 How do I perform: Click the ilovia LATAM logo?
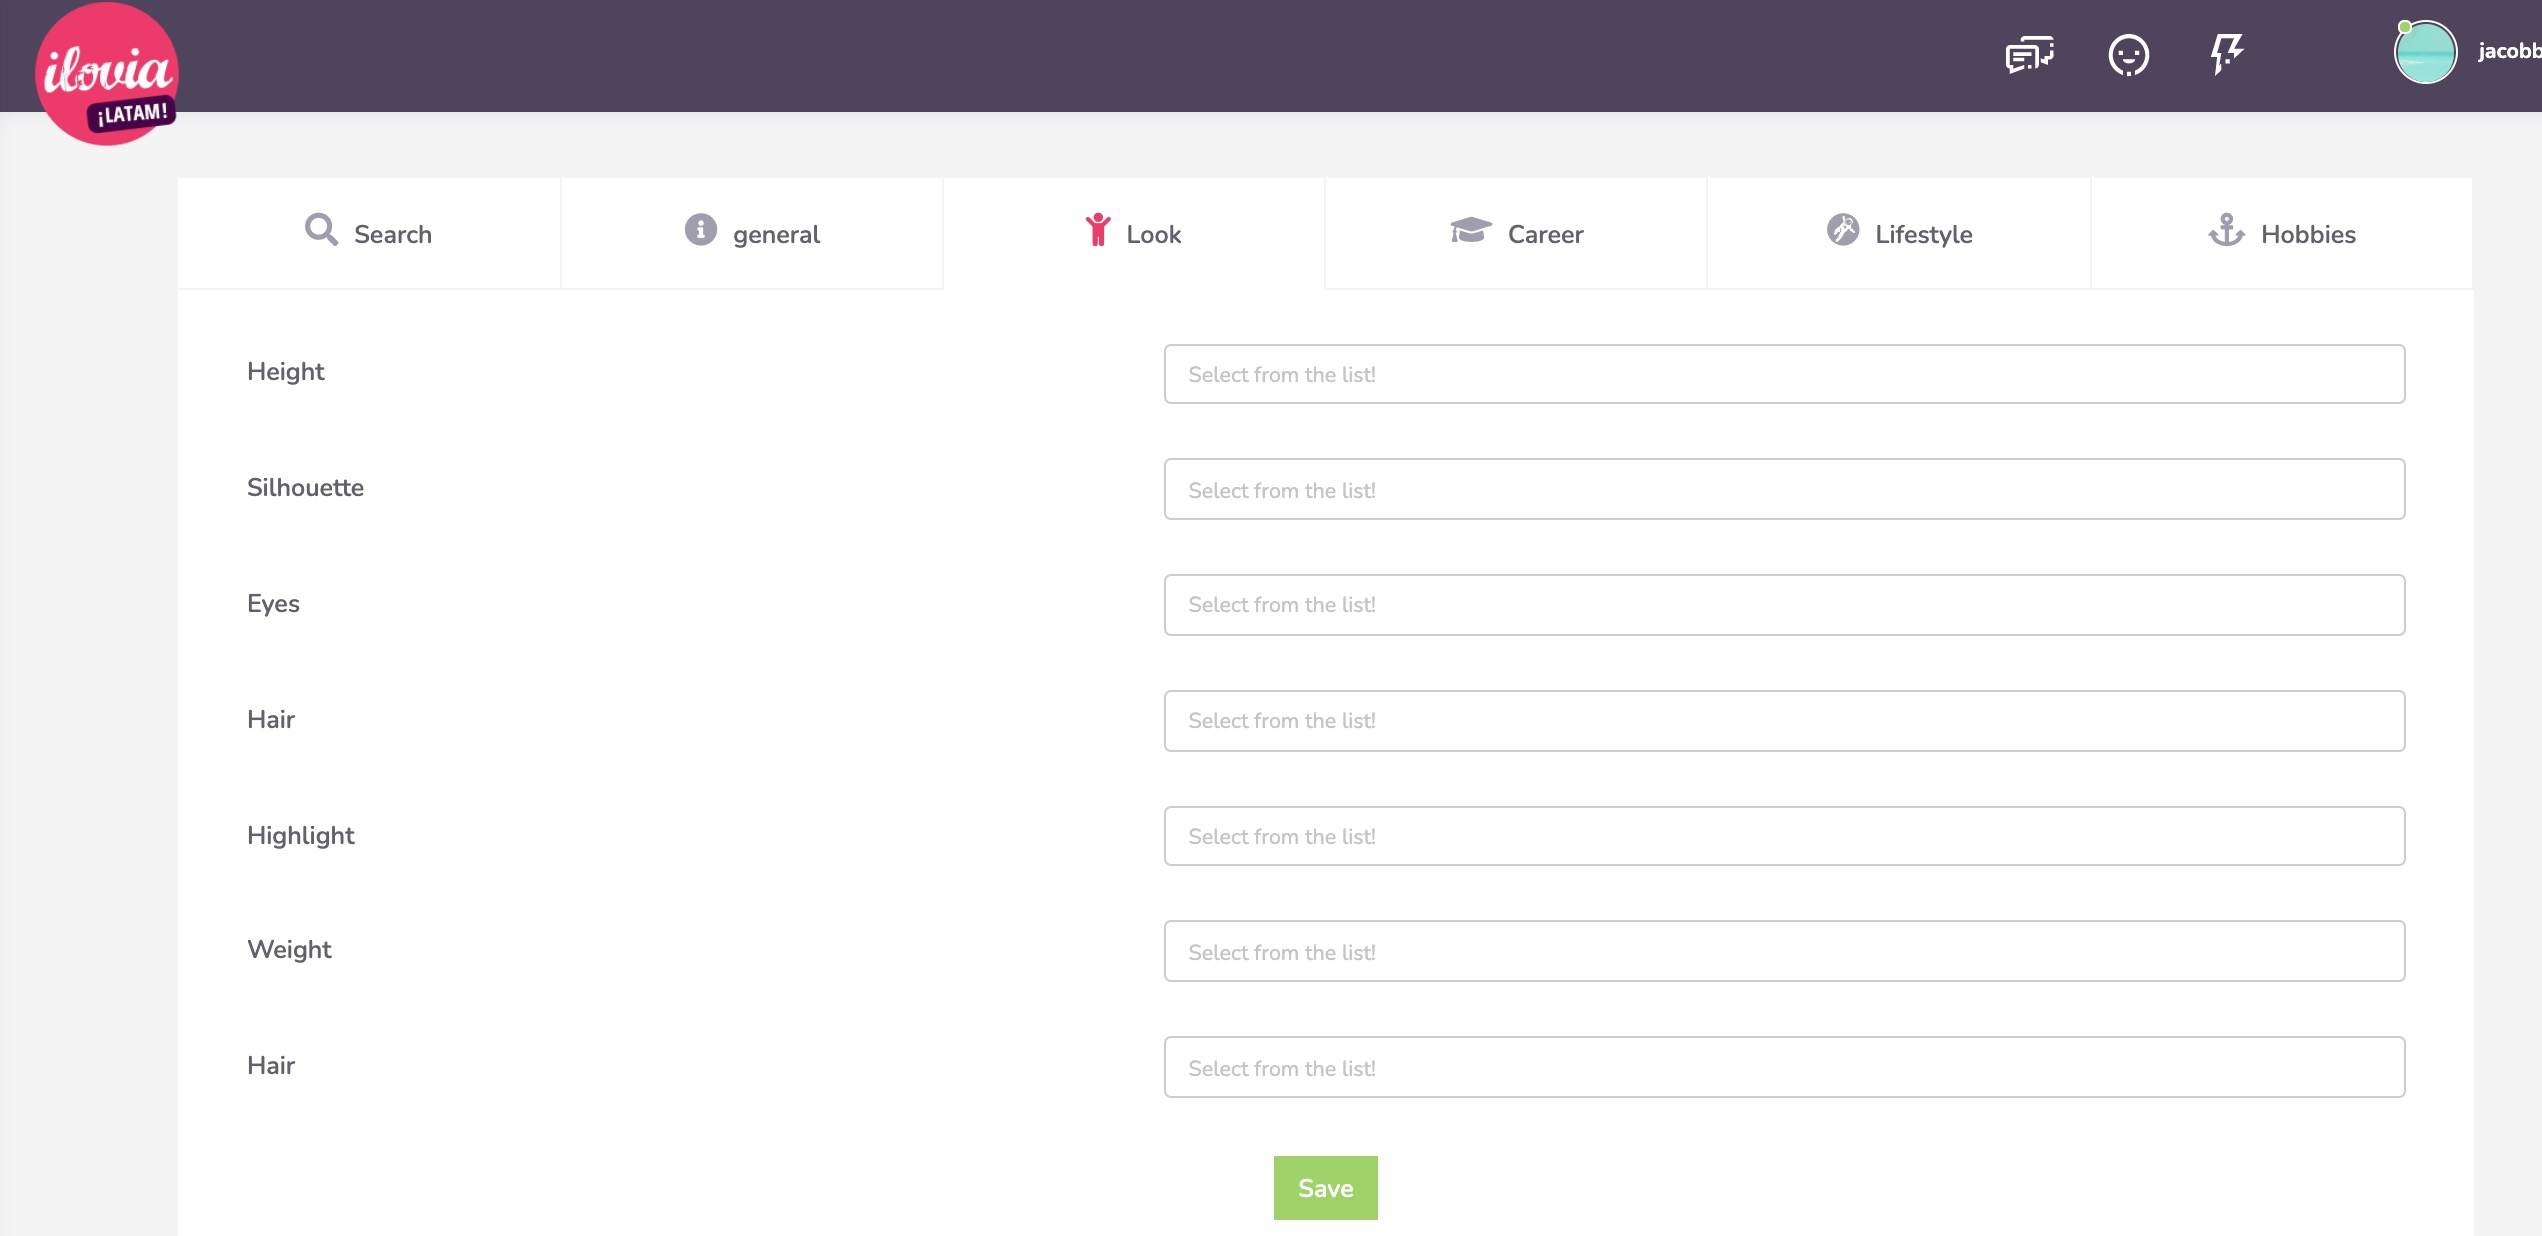pos(107,74)
